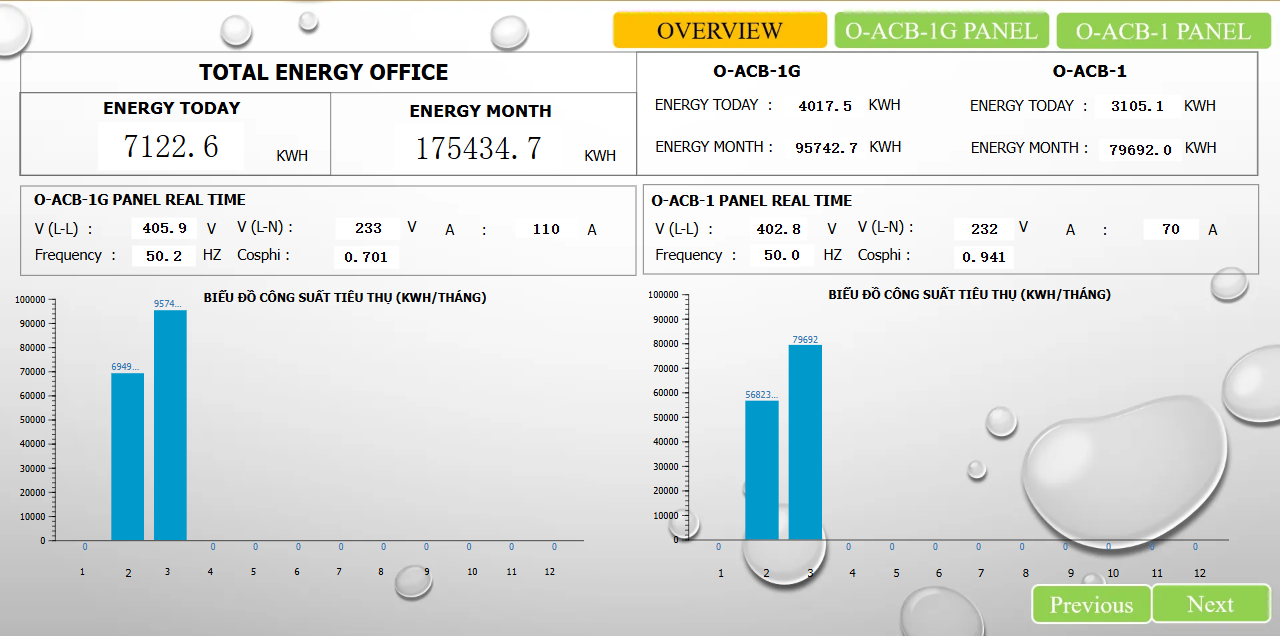
Task: Click O-ACB-1 Energy Today value 3105.1
Action: point(1137,107)
